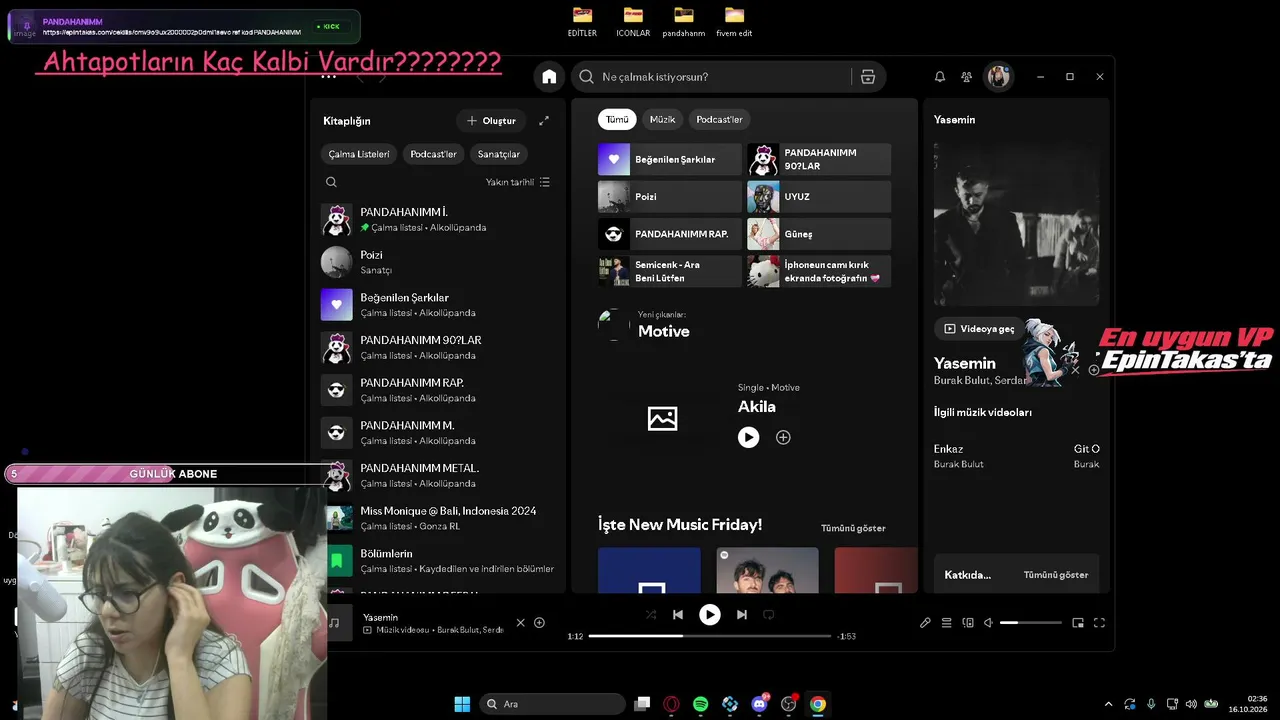The width and height of the screenshot is (1280, 720).
Task: Open the UYUZ shortcut card
Action: point(819,197)
